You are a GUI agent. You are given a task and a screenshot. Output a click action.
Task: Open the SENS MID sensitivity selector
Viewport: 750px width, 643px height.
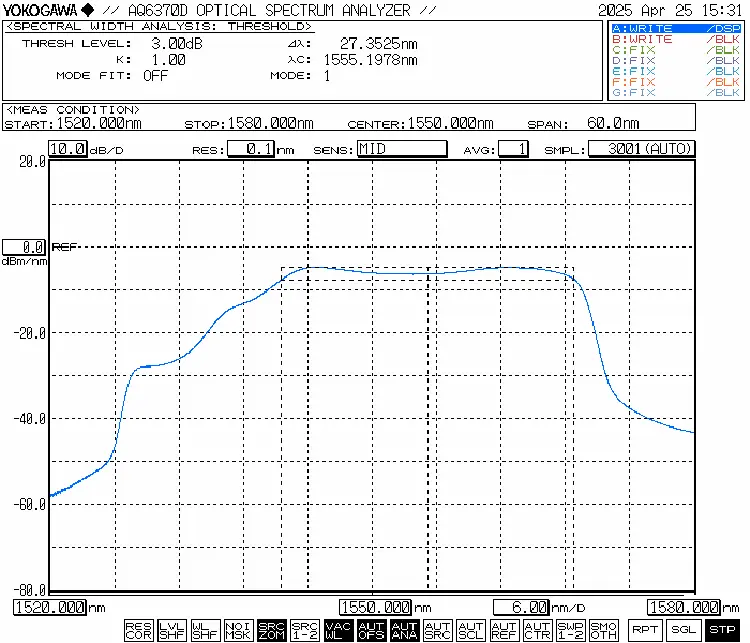tap(402, 149)
